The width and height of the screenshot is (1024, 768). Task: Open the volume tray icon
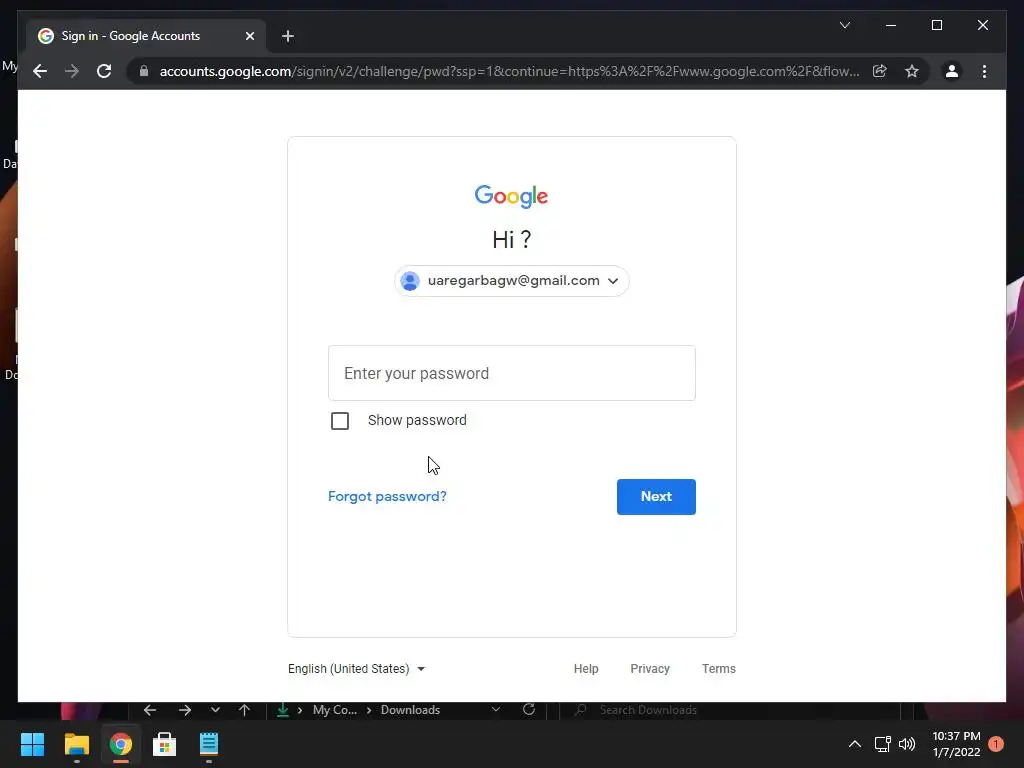tap(907, 744)
